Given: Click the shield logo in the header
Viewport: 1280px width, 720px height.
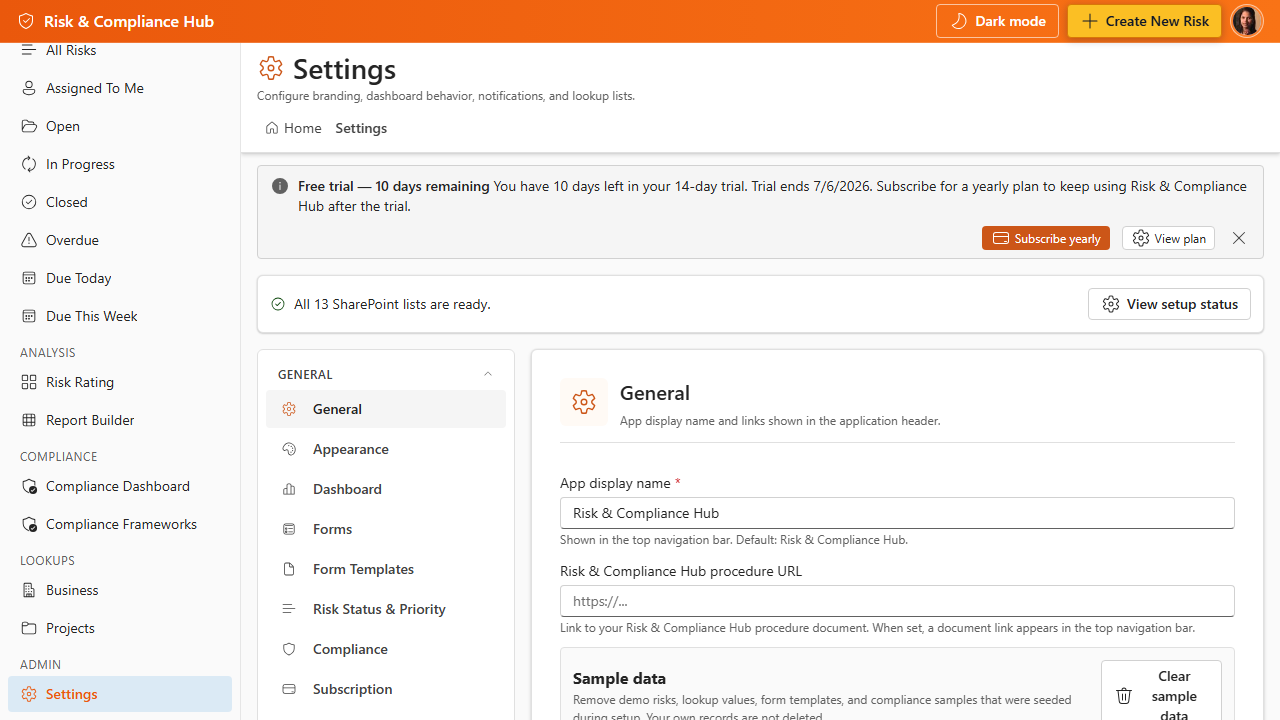Looking at the screenshot, I should tap(26, 21).
